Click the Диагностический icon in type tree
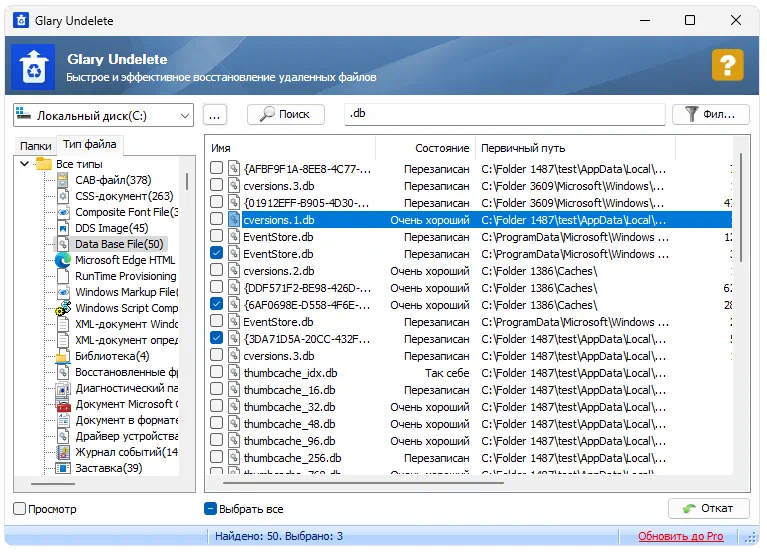This screenshot has height=552, width=767. [63, 389]
